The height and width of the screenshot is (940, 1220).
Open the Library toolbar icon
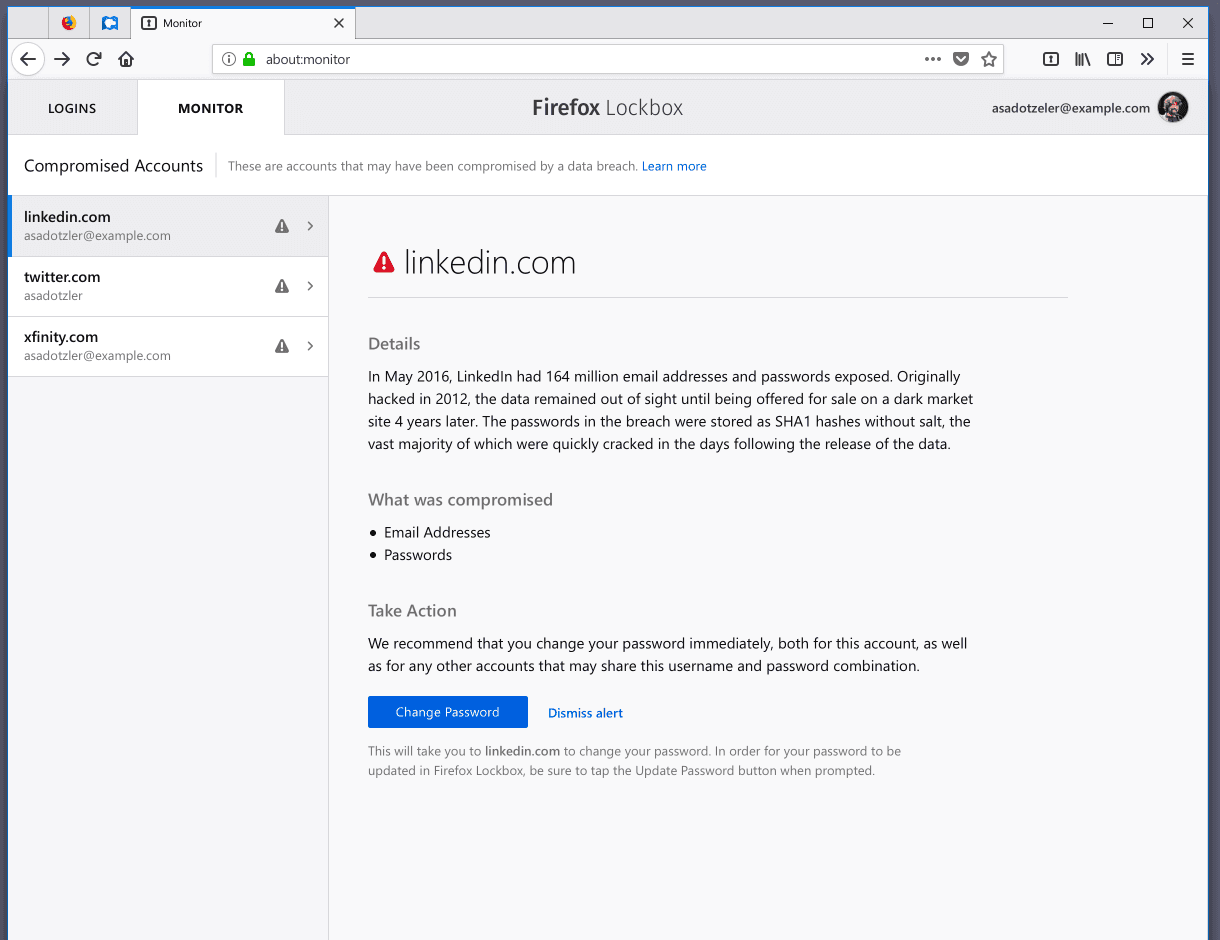click(1083, 59)
